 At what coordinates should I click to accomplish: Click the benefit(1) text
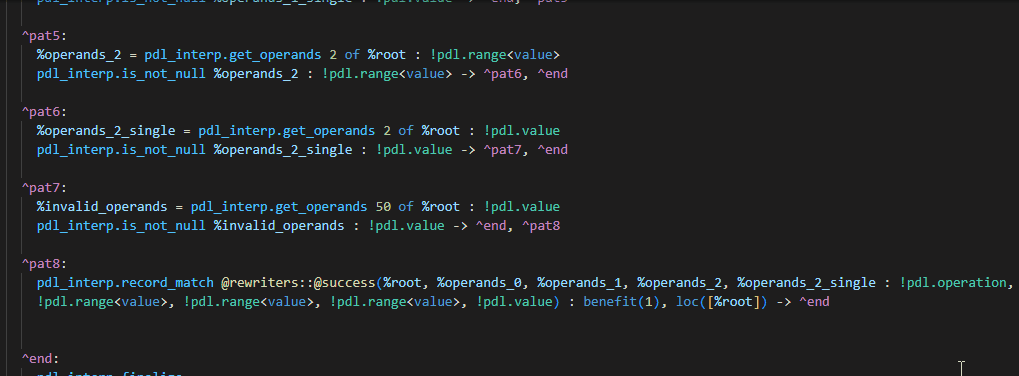tap(617, 301)
